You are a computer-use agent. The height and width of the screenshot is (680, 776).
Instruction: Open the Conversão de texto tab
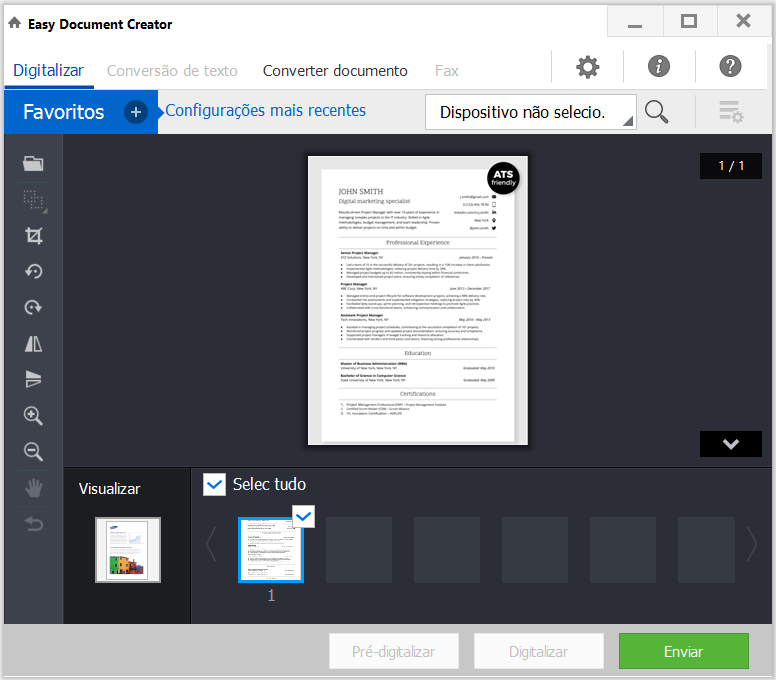pyautogui.click(x=172, y=71)
